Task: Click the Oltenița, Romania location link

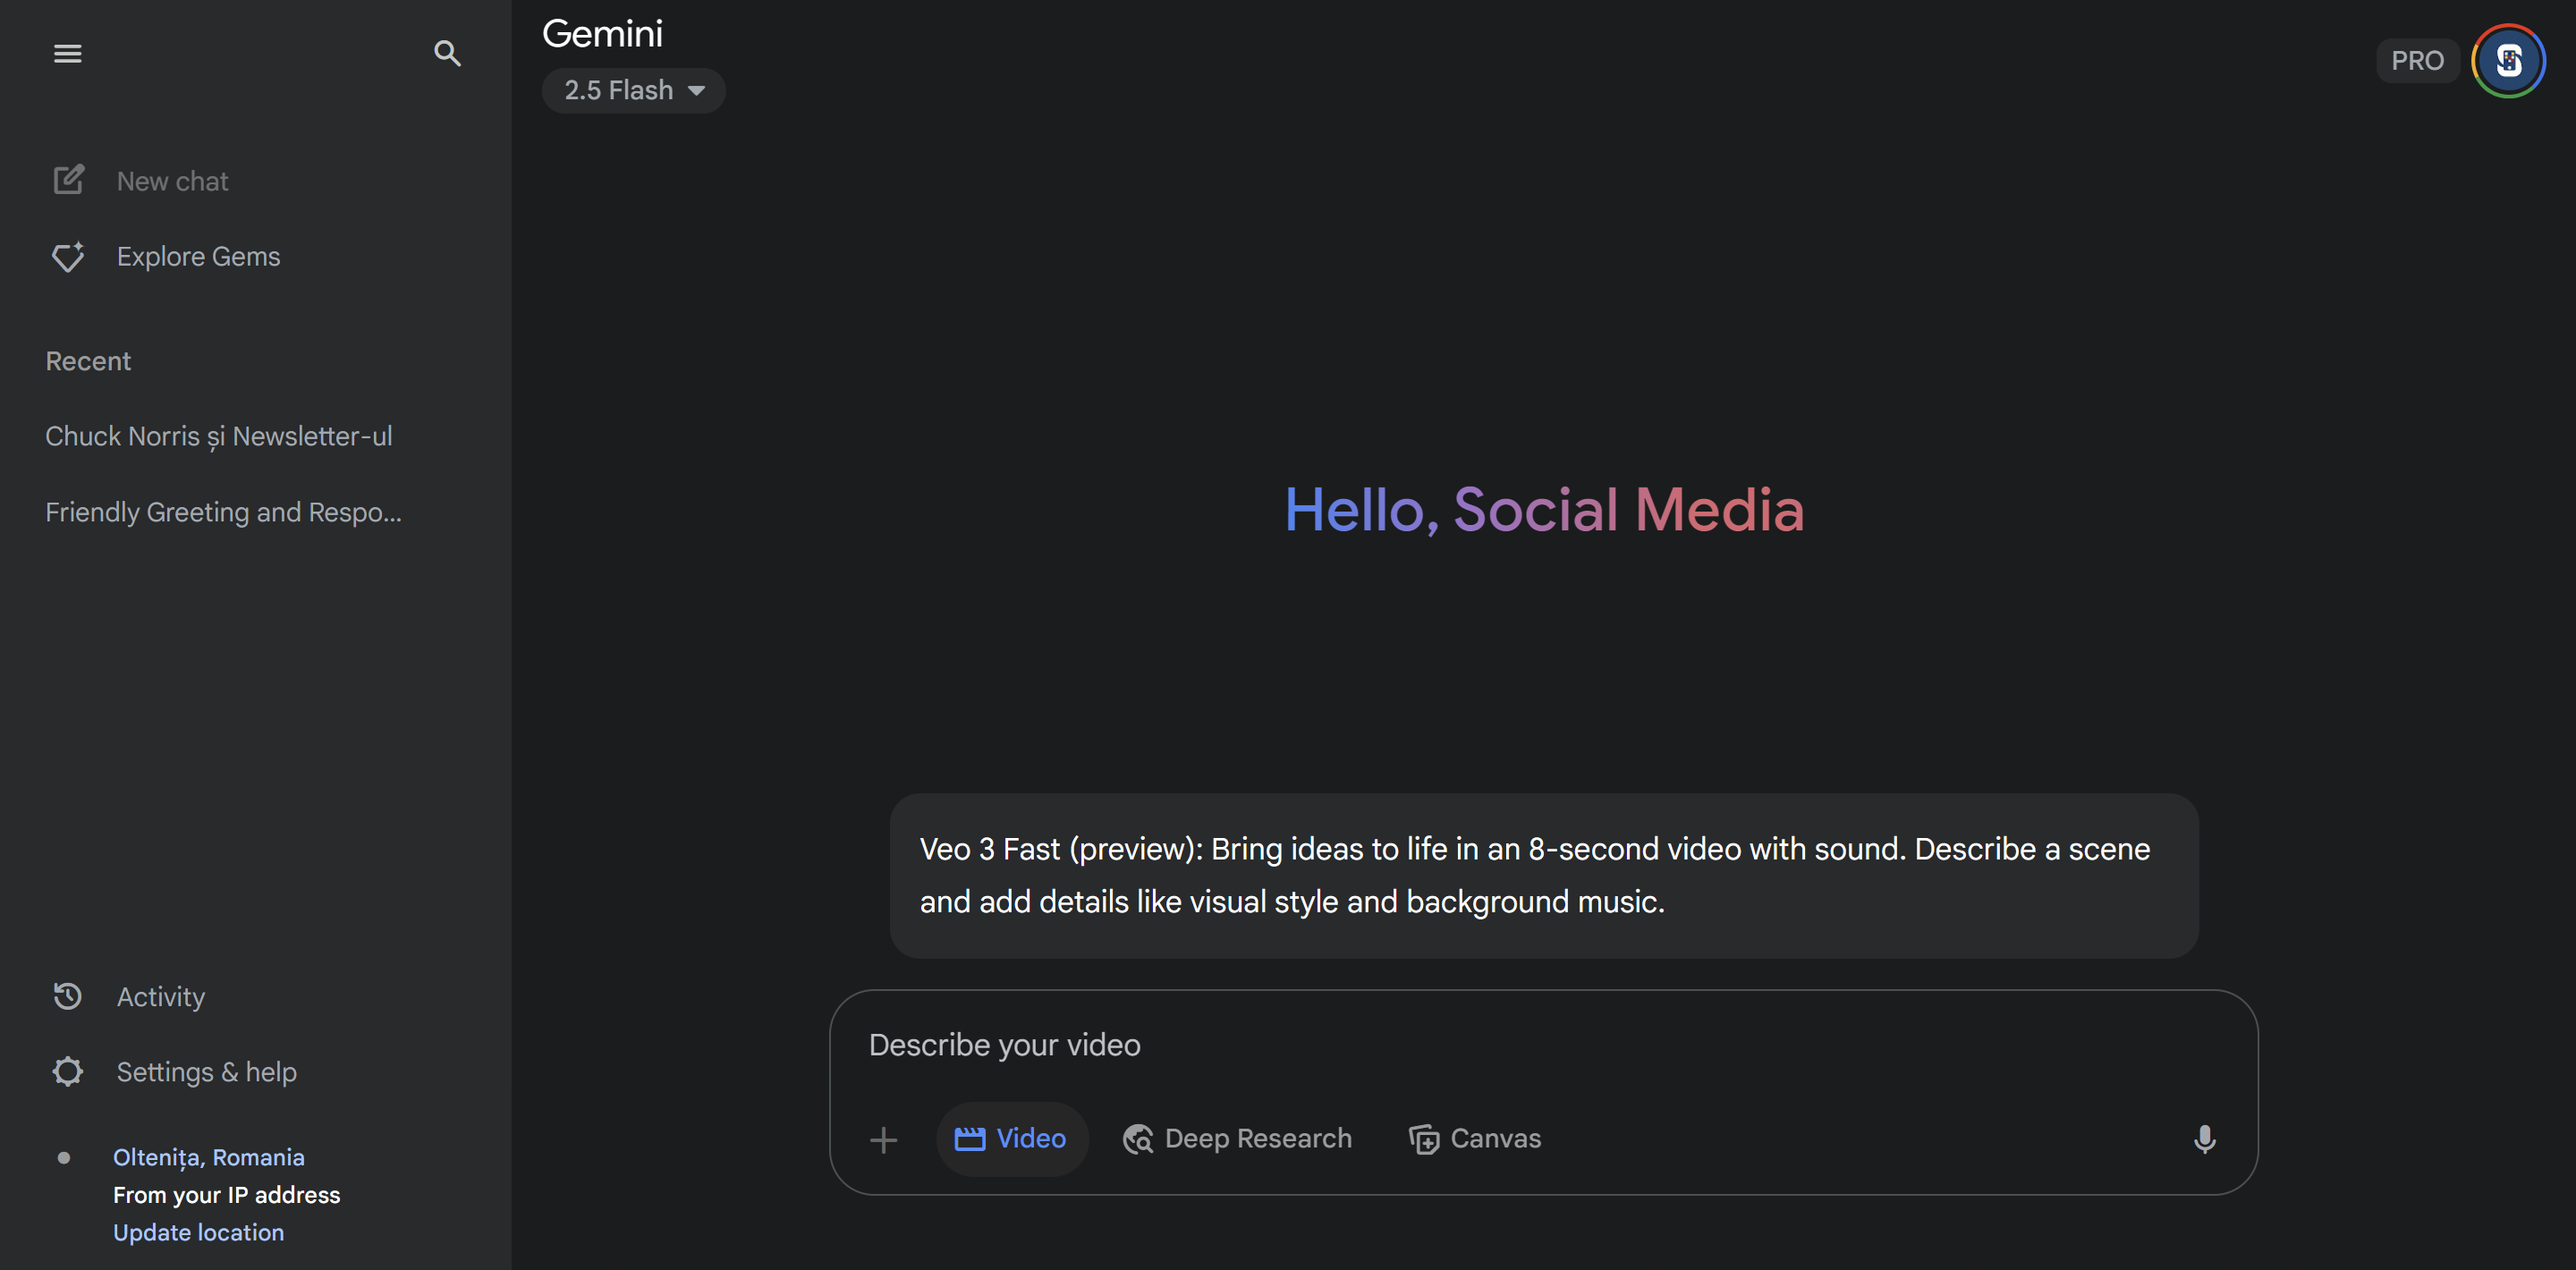Action: (209, 1157)
